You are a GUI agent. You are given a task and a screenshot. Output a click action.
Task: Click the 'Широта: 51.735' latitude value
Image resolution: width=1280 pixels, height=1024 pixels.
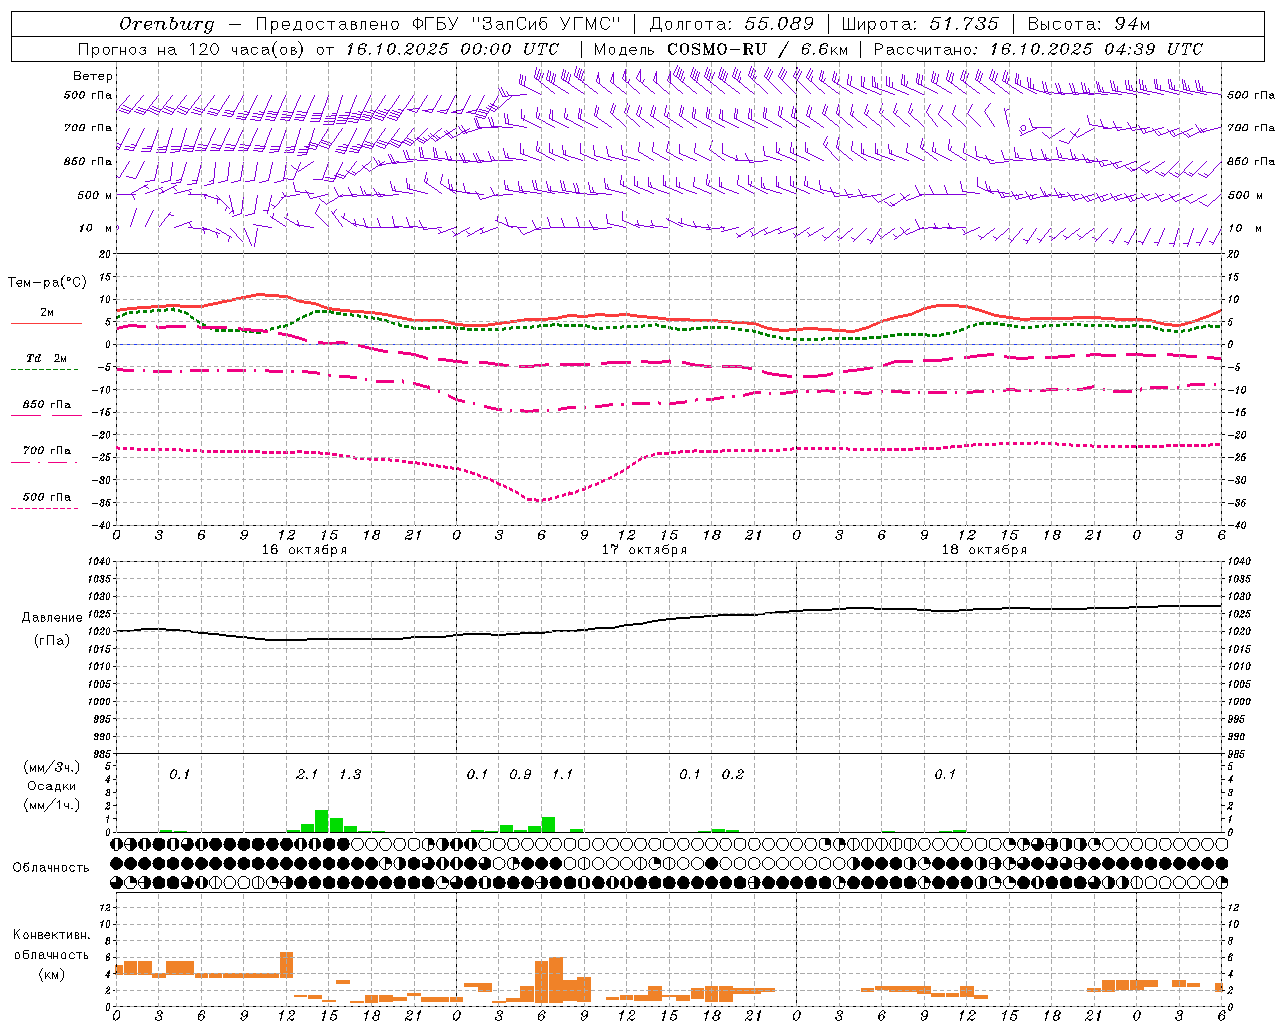click(x=919, y=24)
